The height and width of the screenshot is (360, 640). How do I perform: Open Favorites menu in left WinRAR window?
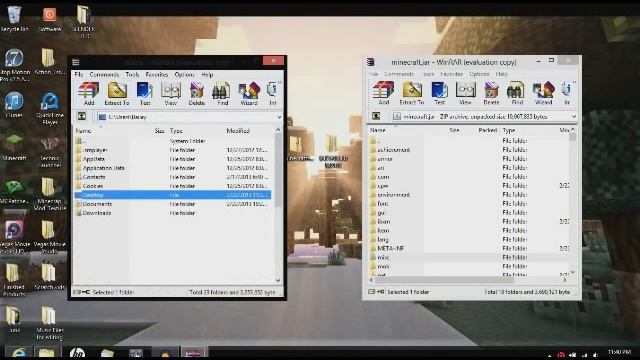(x=157, y=75)
